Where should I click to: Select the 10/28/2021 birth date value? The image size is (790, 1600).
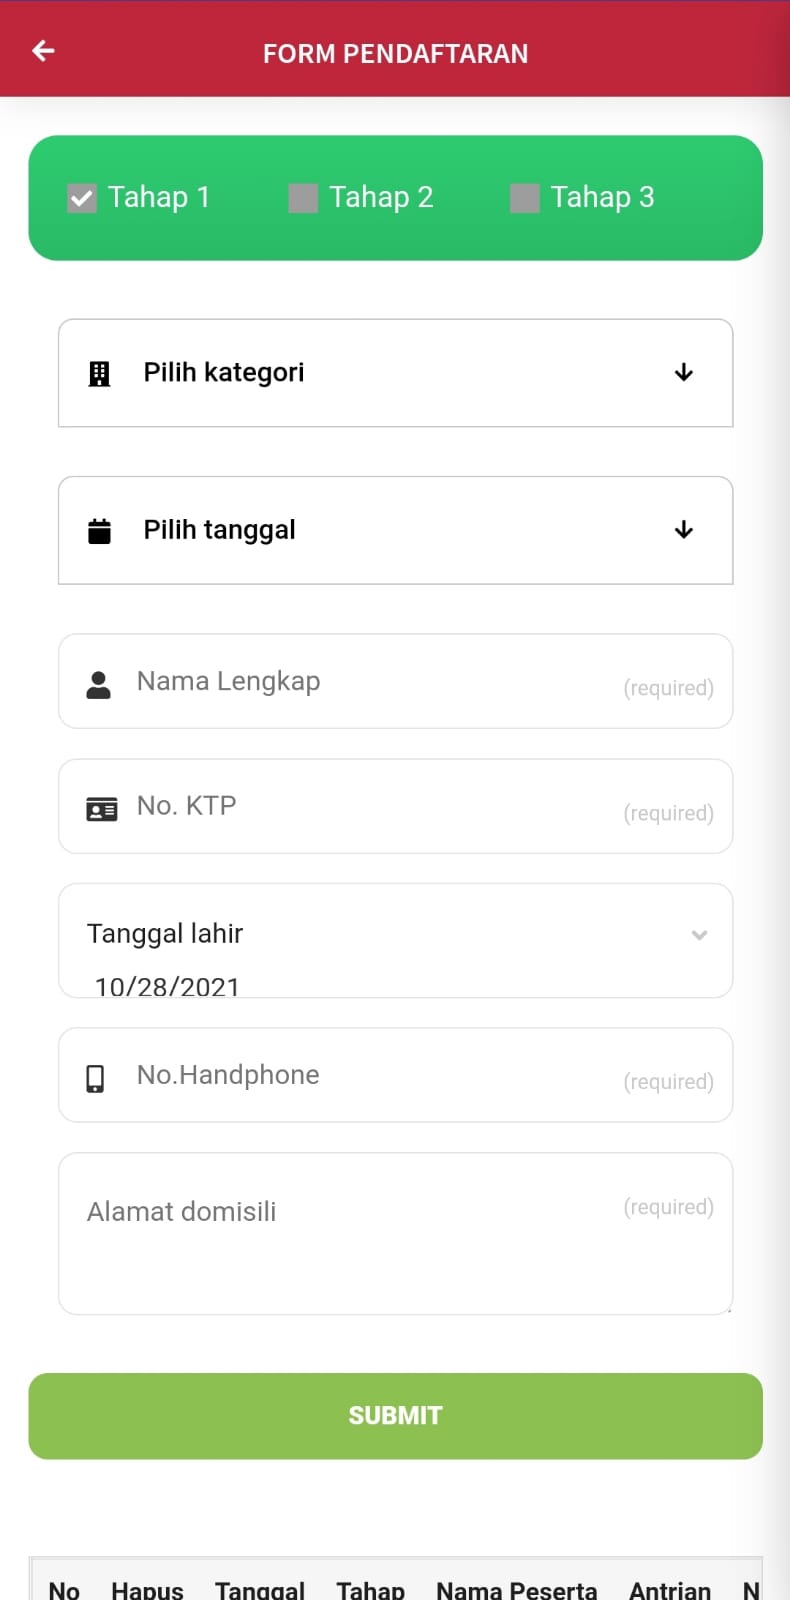(167, 986)
